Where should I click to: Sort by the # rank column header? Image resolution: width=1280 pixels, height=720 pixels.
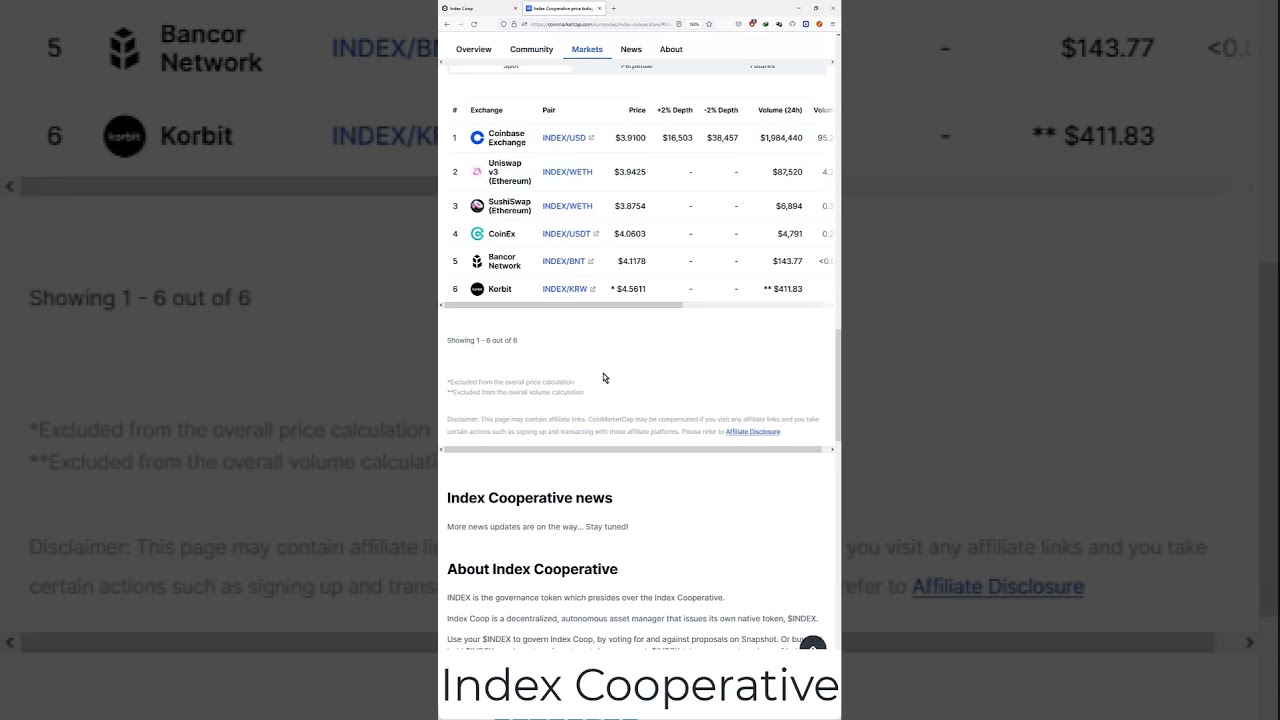pyautogui.click(x=455, y=110)
